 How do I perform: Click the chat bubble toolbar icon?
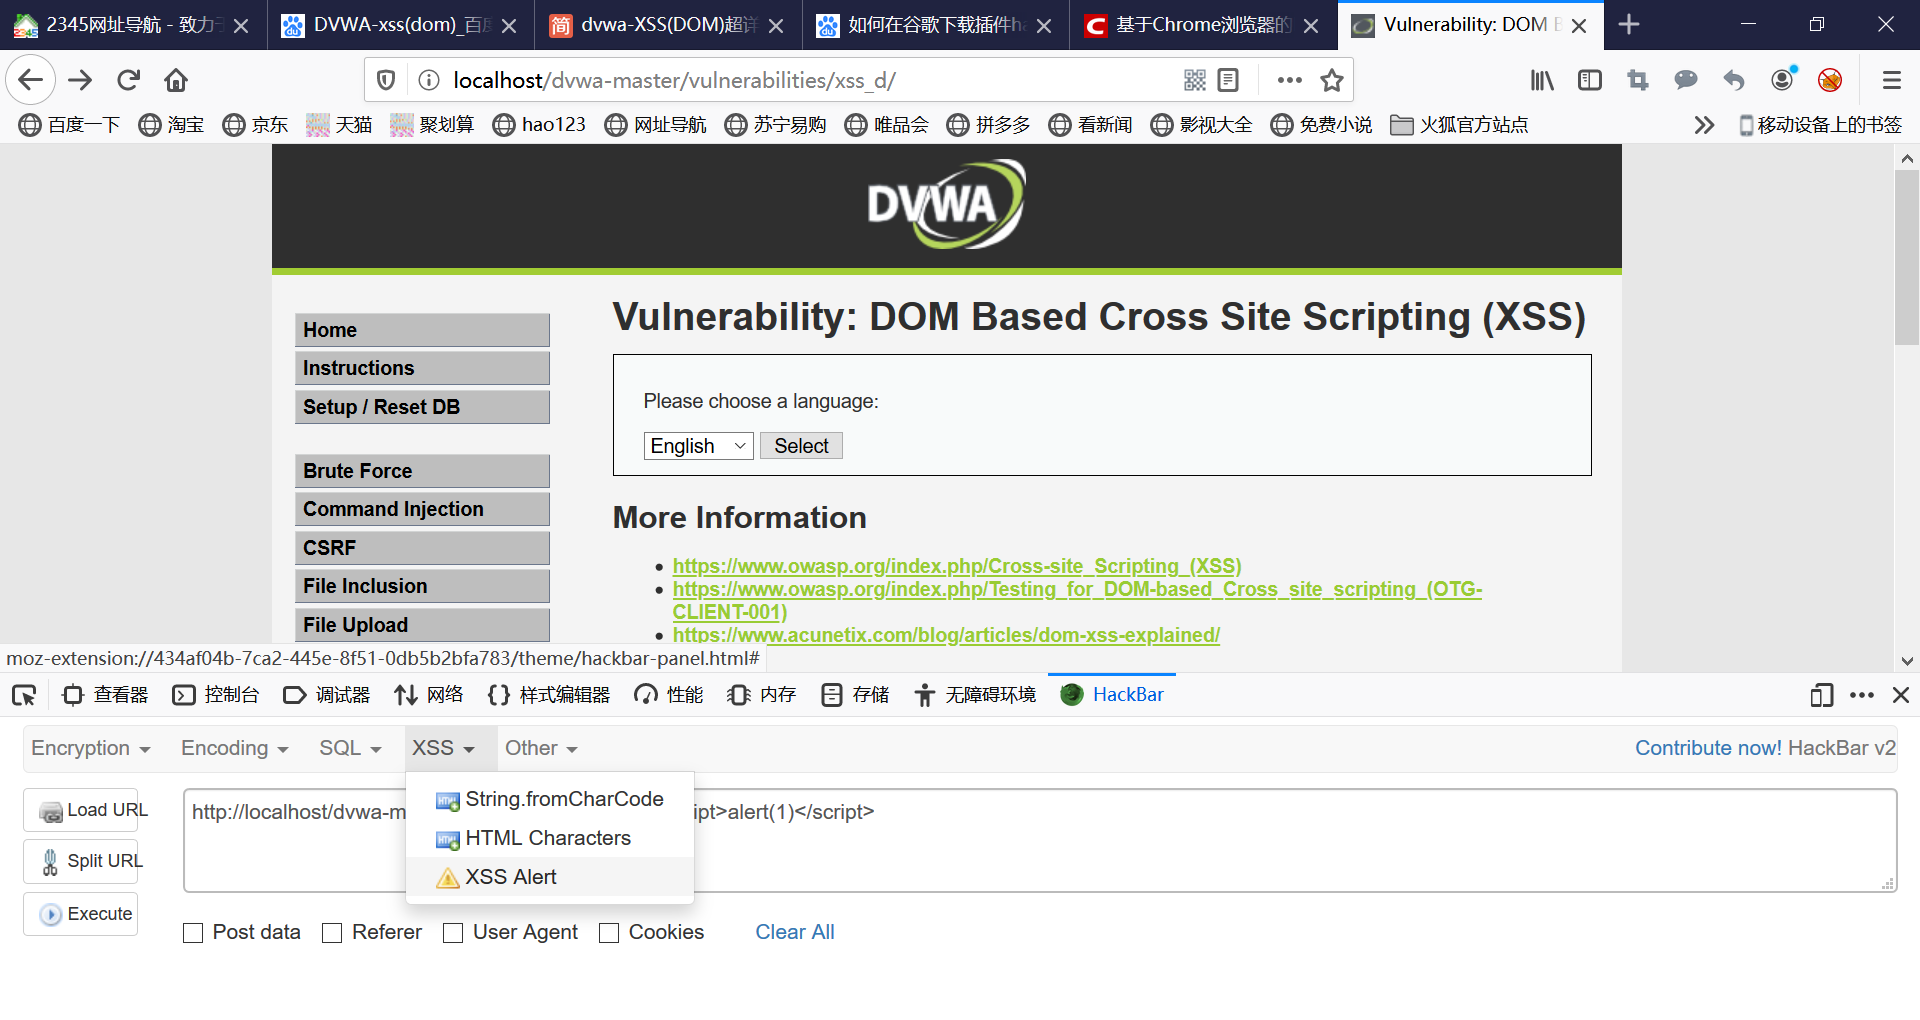[1686, 80]
